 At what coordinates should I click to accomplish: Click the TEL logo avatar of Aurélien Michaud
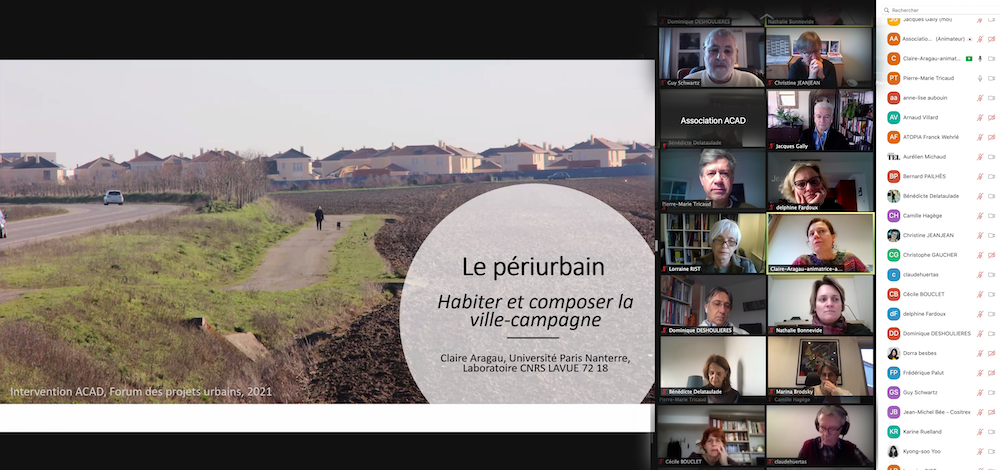893,156
